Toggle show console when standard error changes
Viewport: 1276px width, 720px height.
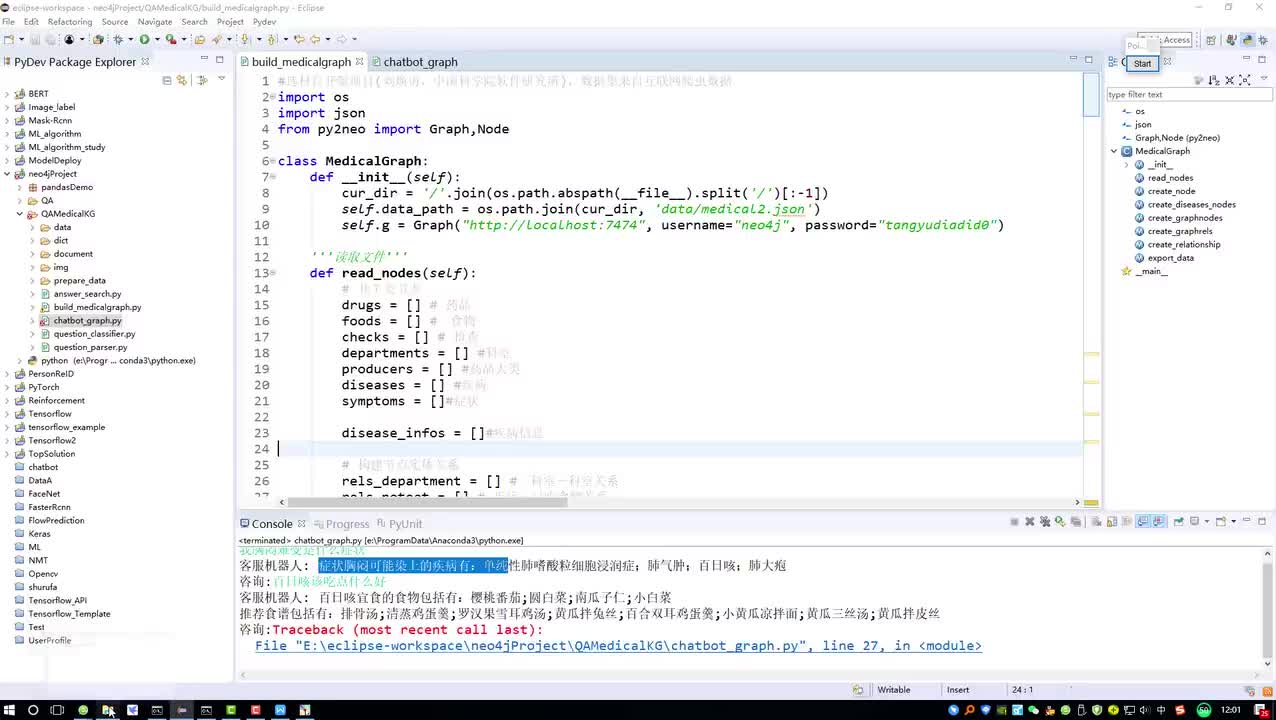(x=1158, y=521)
